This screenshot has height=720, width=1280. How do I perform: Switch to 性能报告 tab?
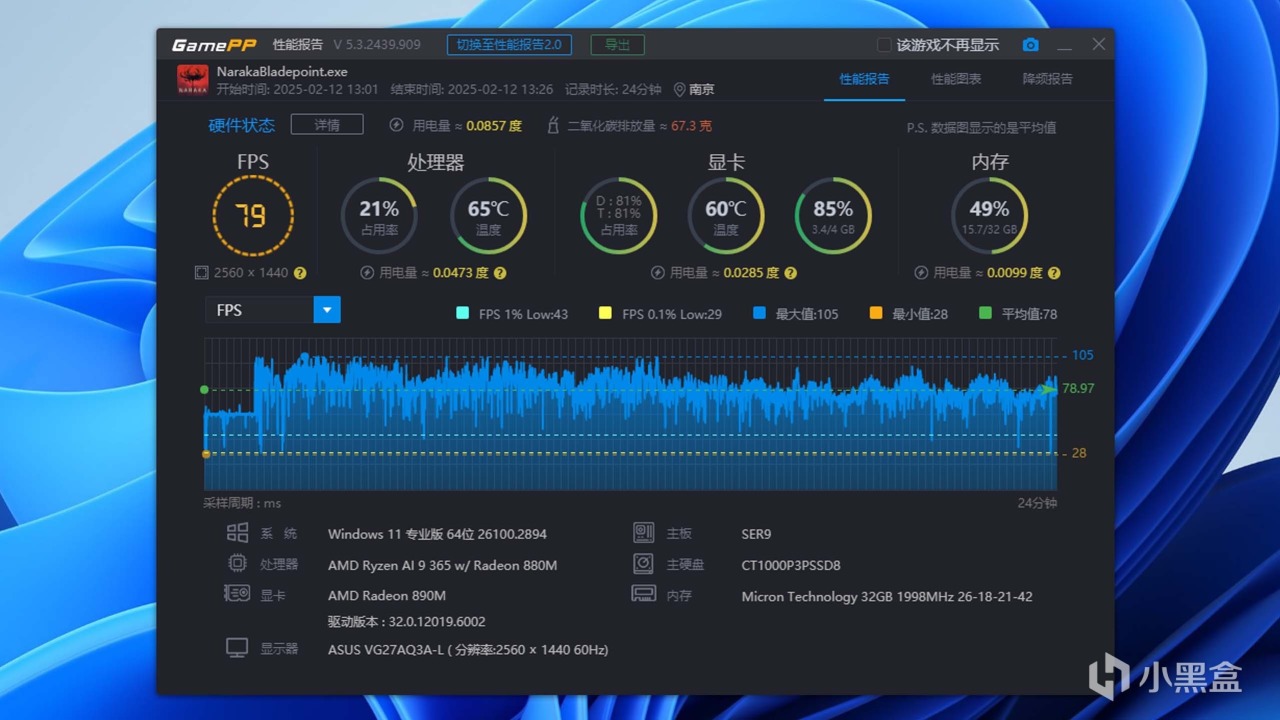[x=864, y=79]
